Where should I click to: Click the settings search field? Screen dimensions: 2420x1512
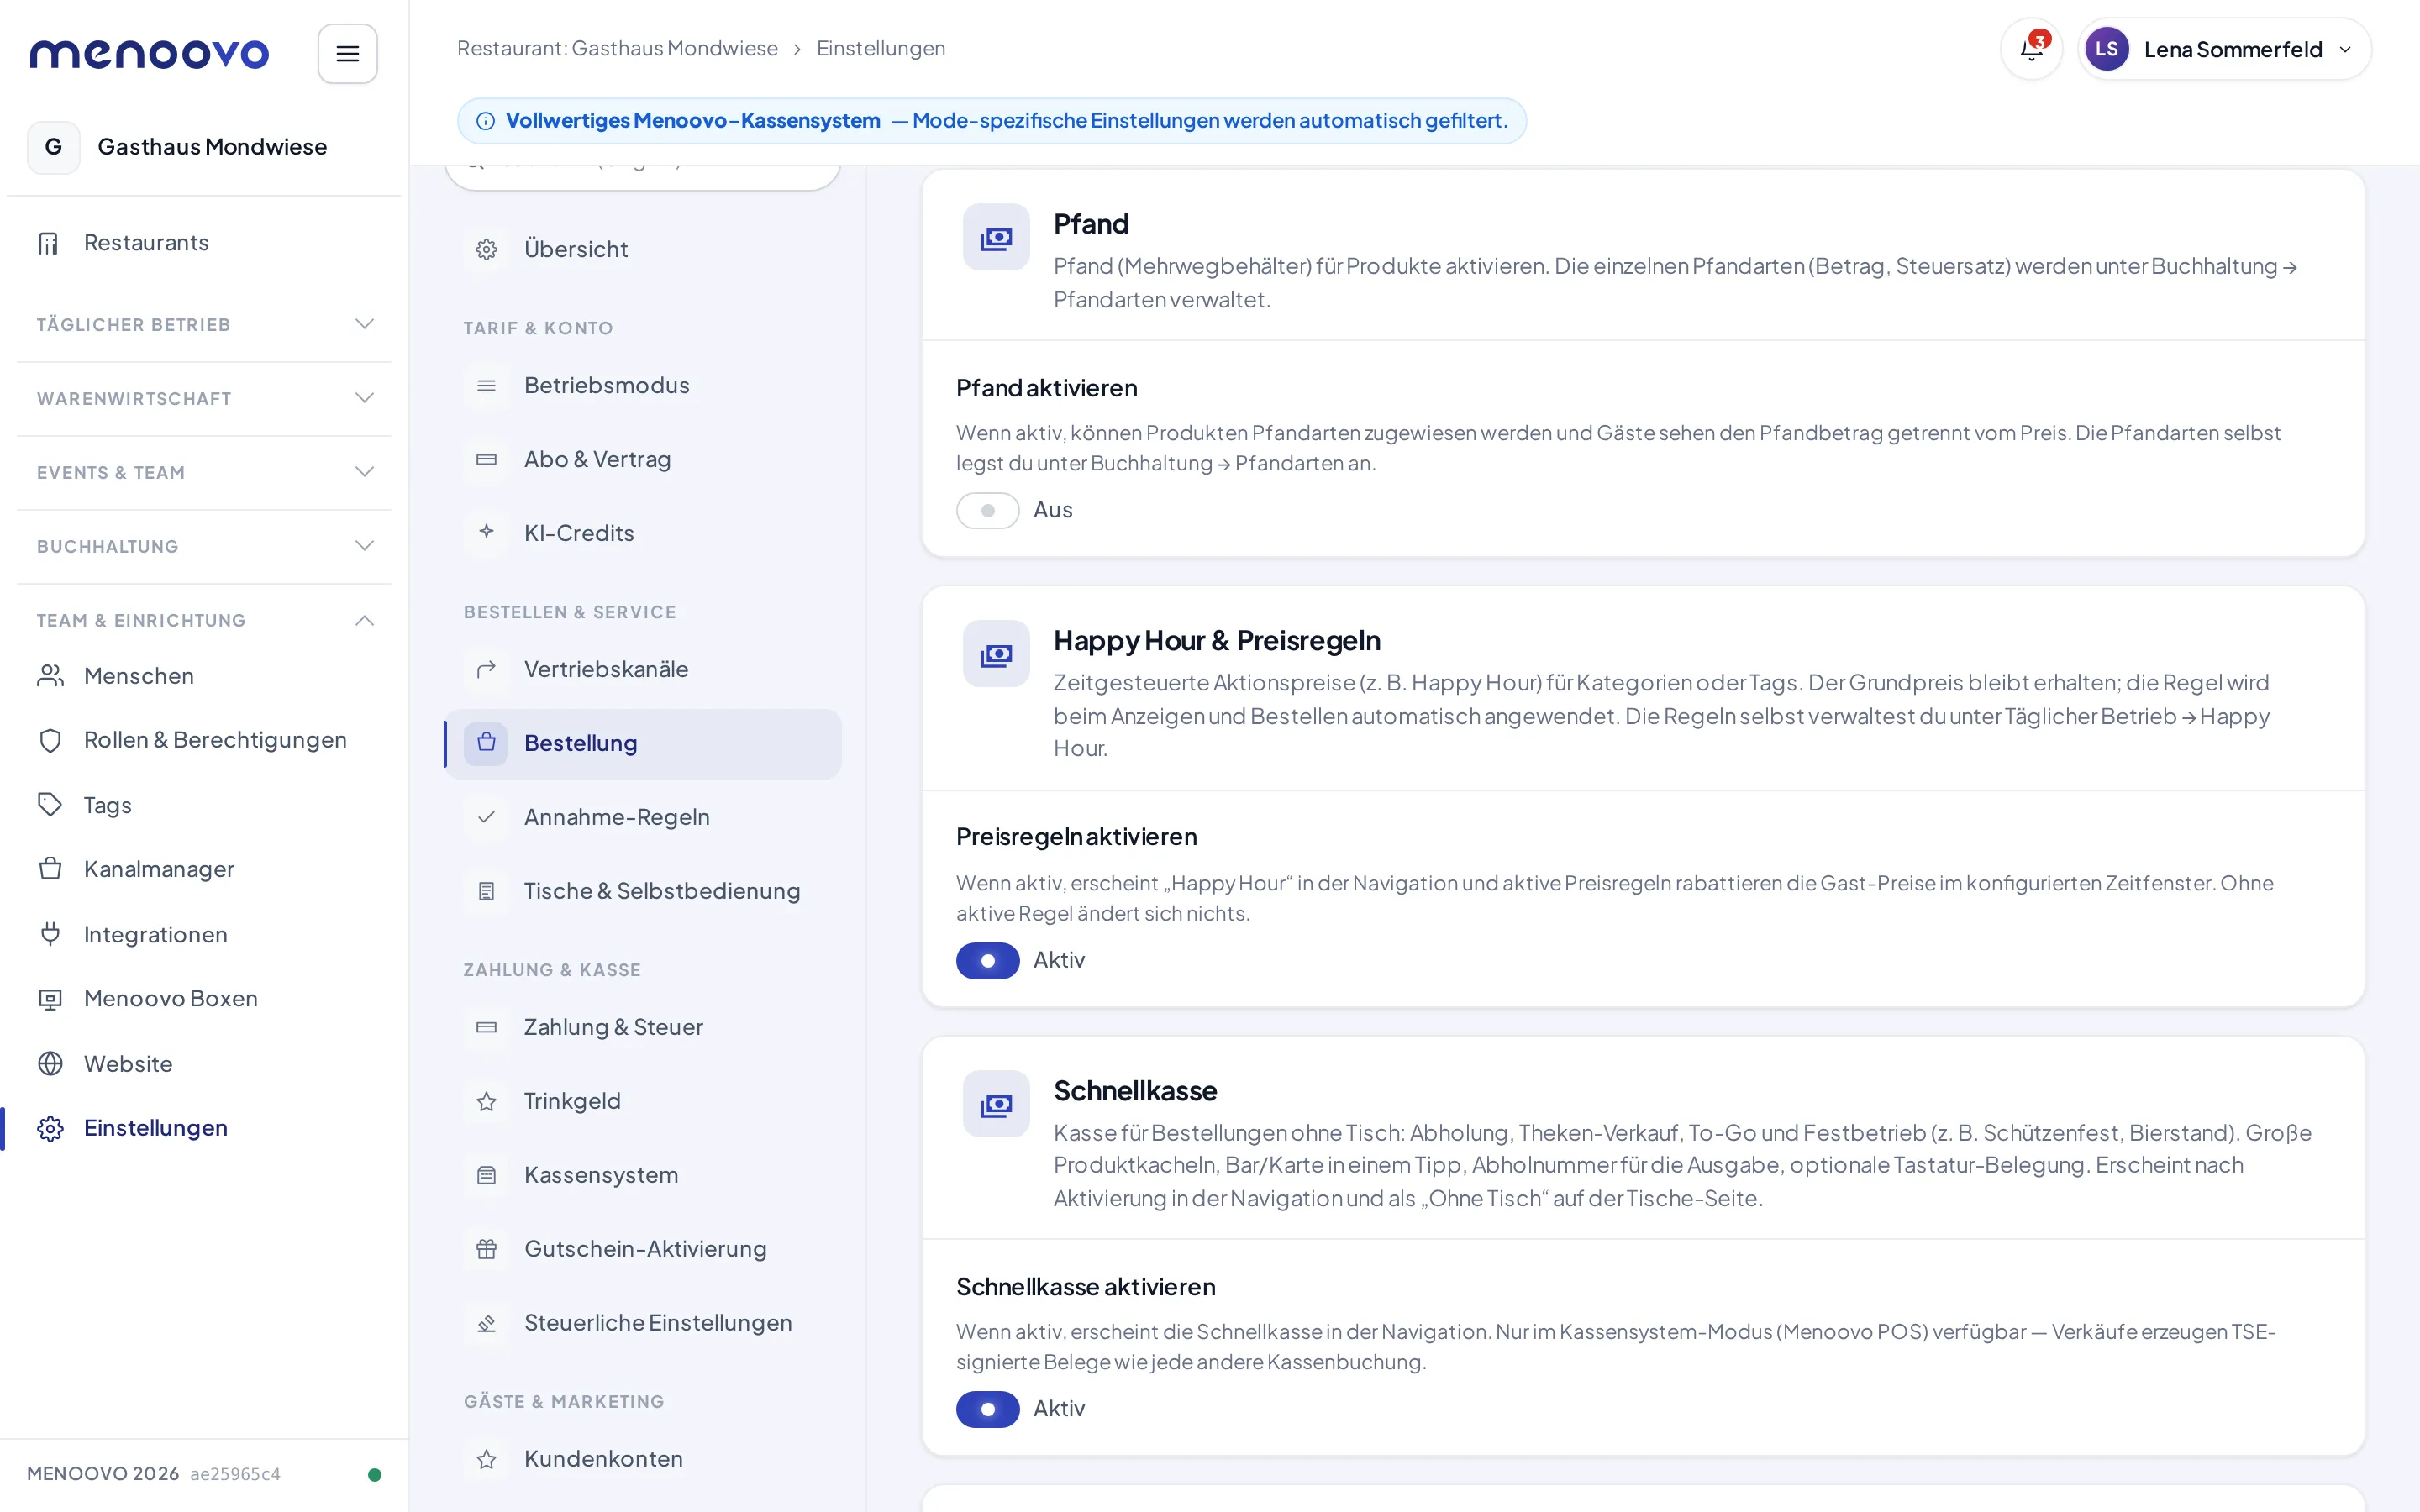[x=642, y=176]
